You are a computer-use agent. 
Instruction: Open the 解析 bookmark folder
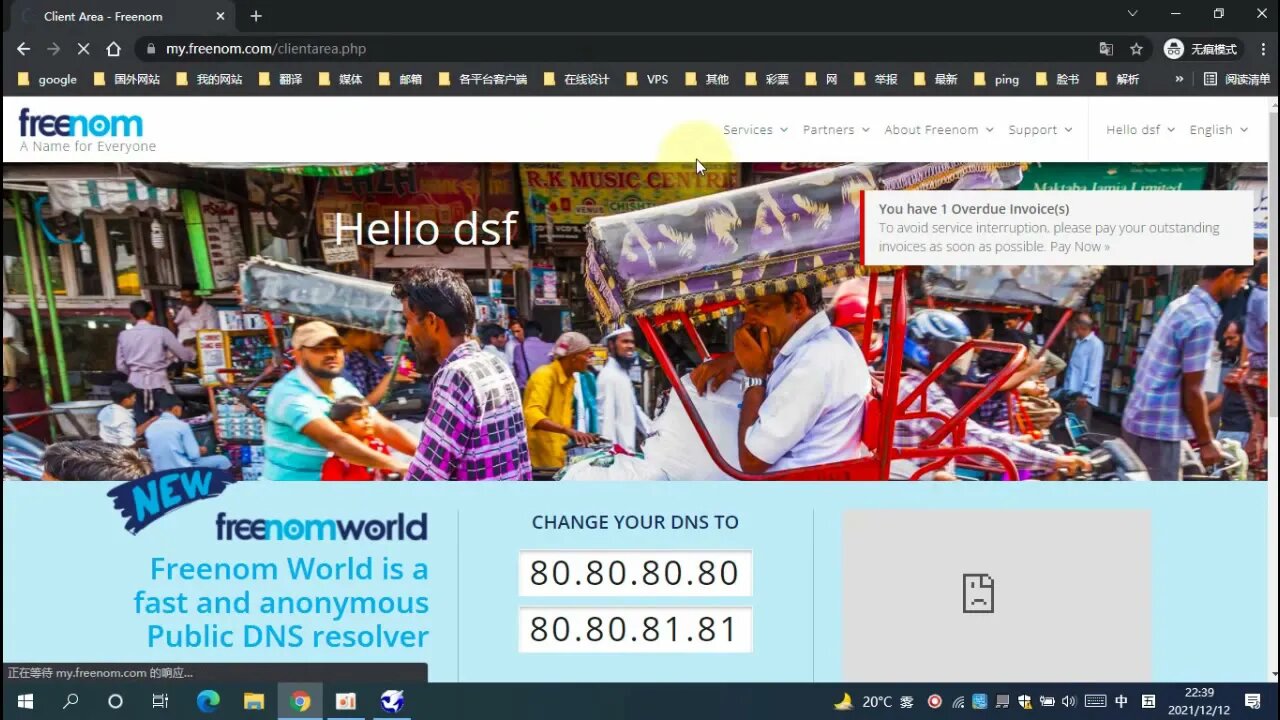[1117, 79]
